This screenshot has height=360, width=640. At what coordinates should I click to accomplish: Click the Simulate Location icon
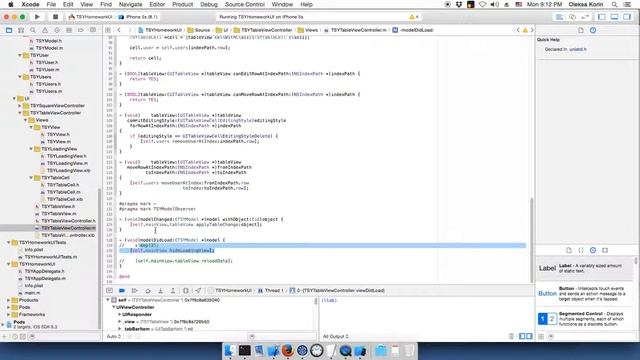[x=198, y=291]
